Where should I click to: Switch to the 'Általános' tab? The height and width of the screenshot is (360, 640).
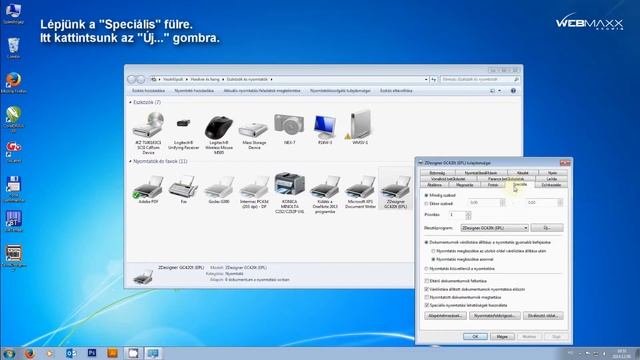coord(434,185)
